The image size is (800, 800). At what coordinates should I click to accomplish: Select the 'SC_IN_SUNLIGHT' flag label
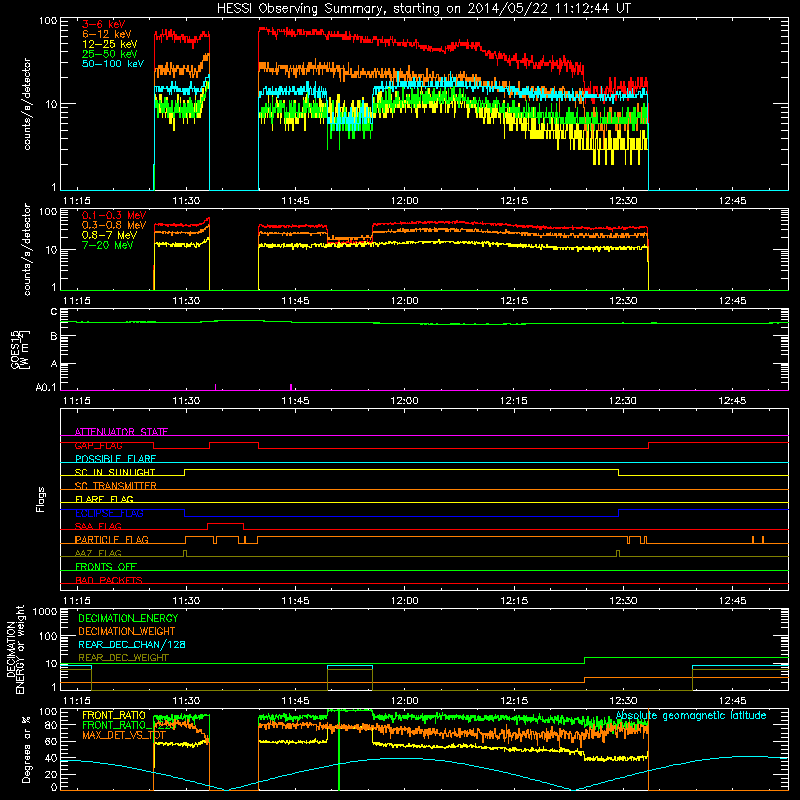115,472
